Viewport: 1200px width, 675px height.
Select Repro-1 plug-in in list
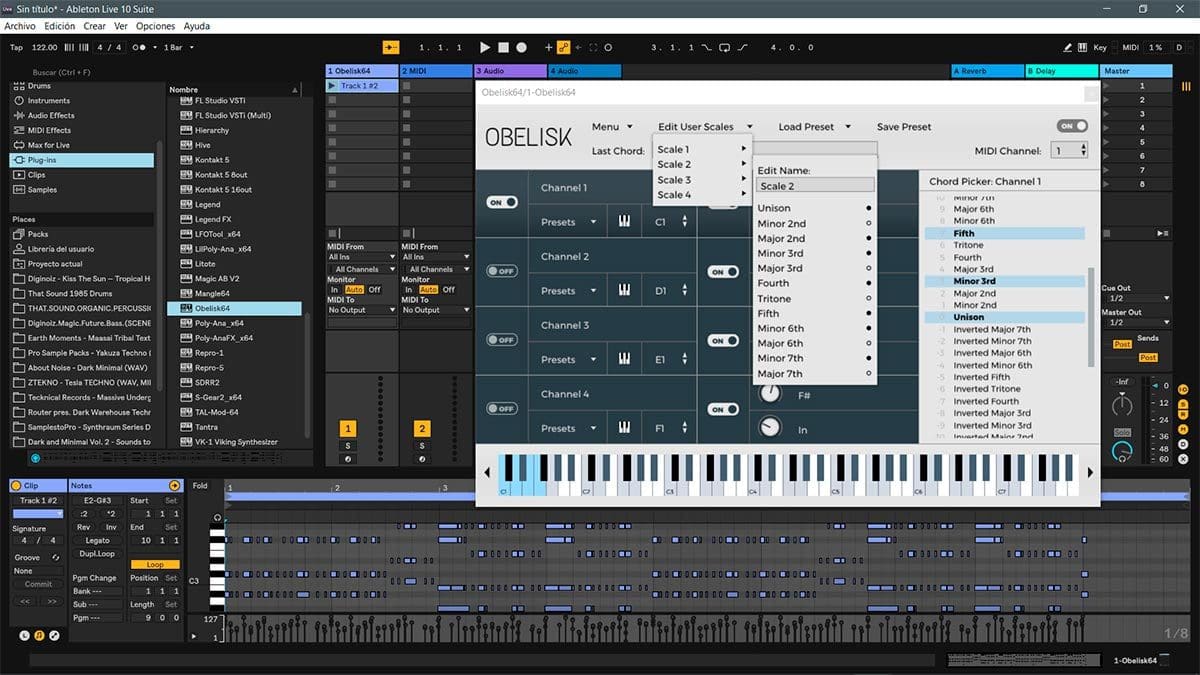click(x=209, y=353)
